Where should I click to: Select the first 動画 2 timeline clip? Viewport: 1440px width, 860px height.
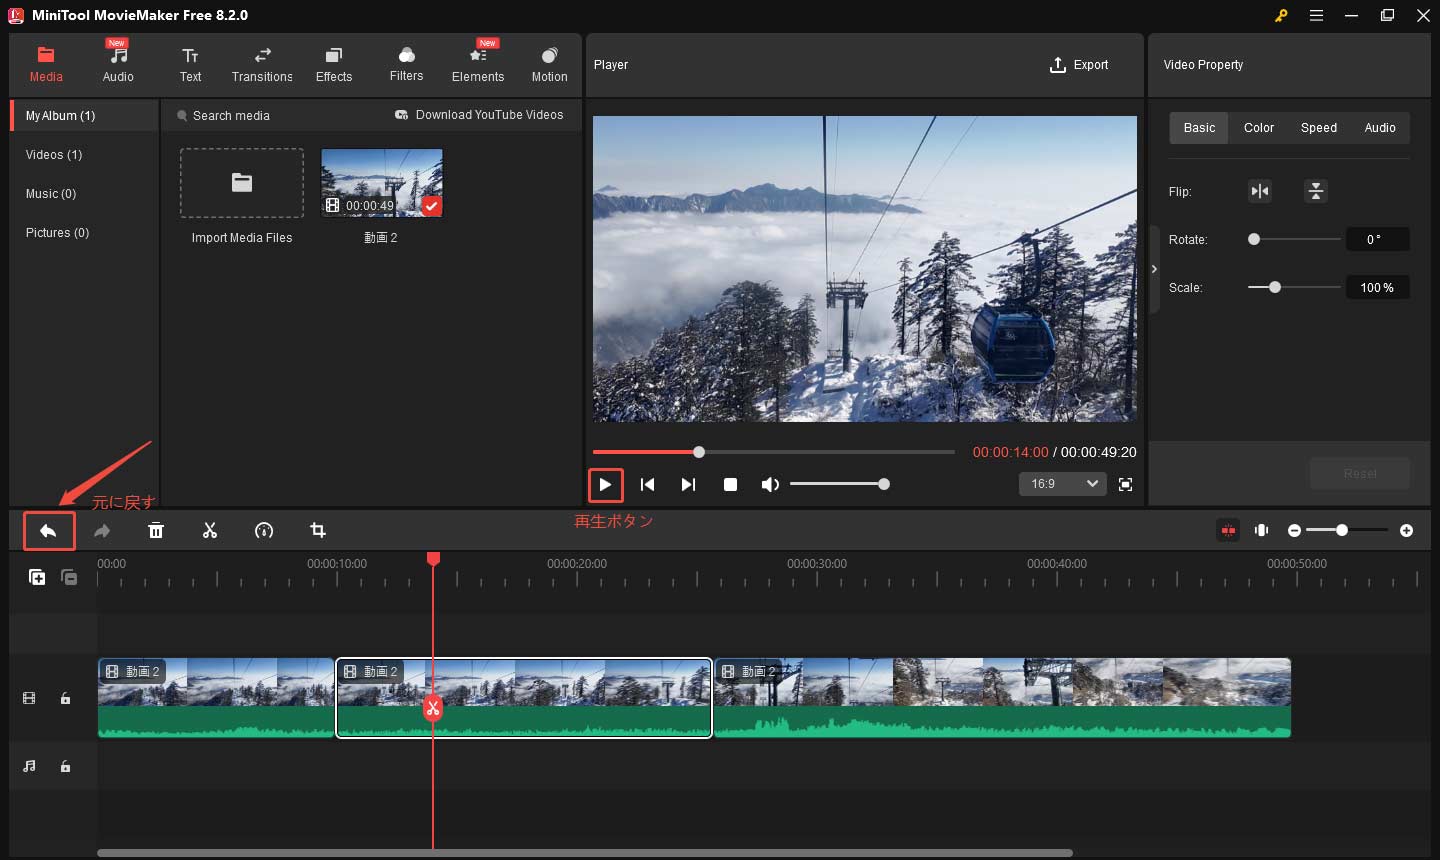click(216, 698)
